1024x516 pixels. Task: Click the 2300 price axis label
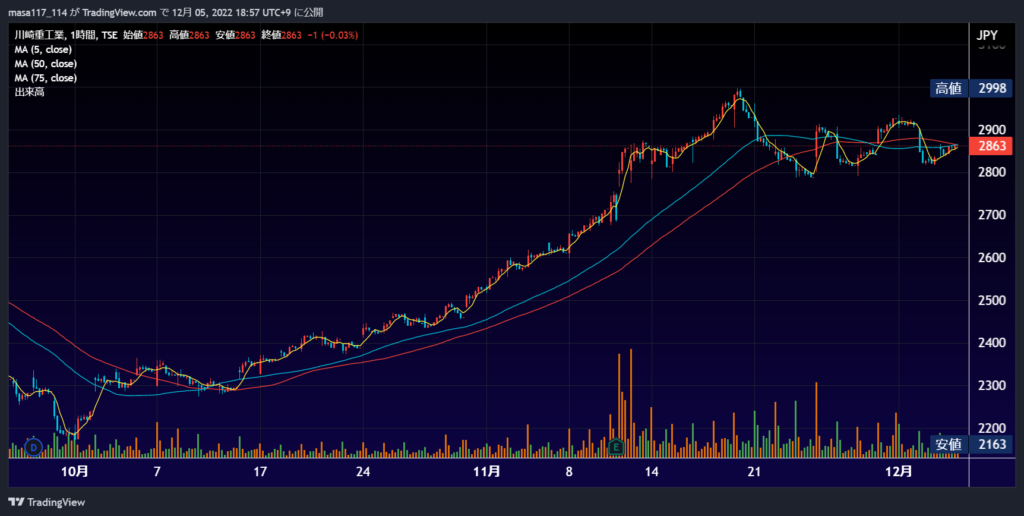click(x=991, y=386)
